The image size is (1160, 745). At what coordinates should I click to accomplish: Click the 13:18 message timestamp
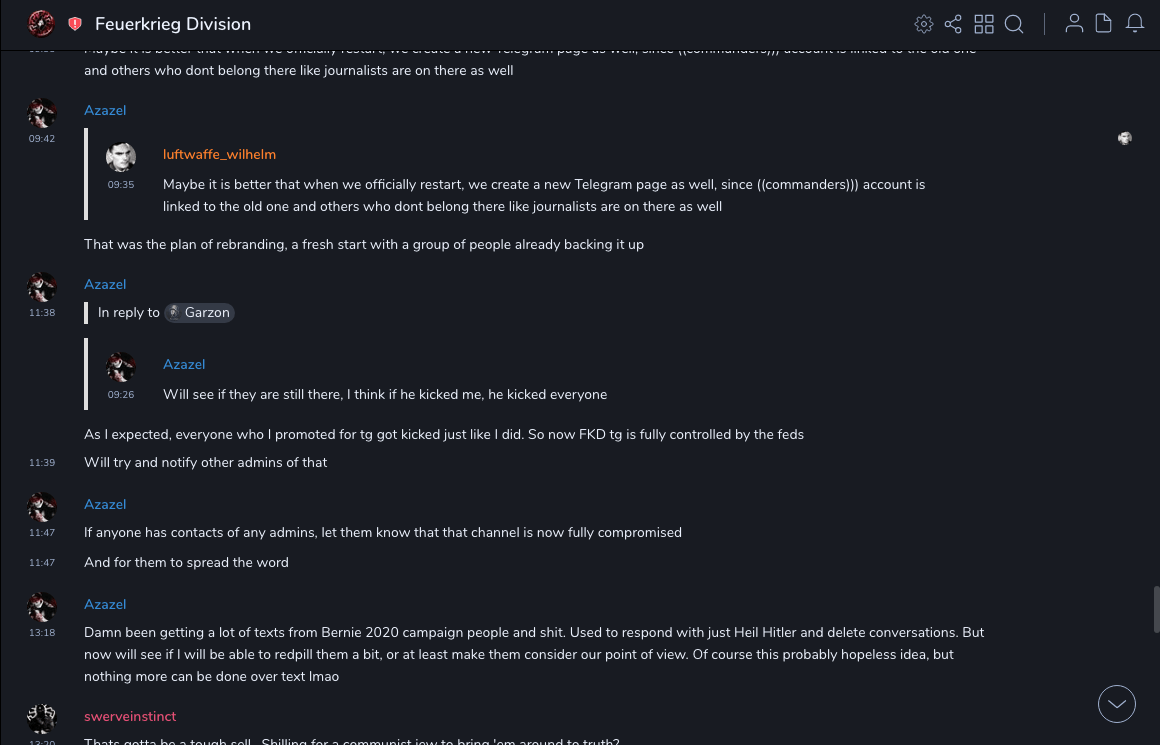tap(42, 633)
